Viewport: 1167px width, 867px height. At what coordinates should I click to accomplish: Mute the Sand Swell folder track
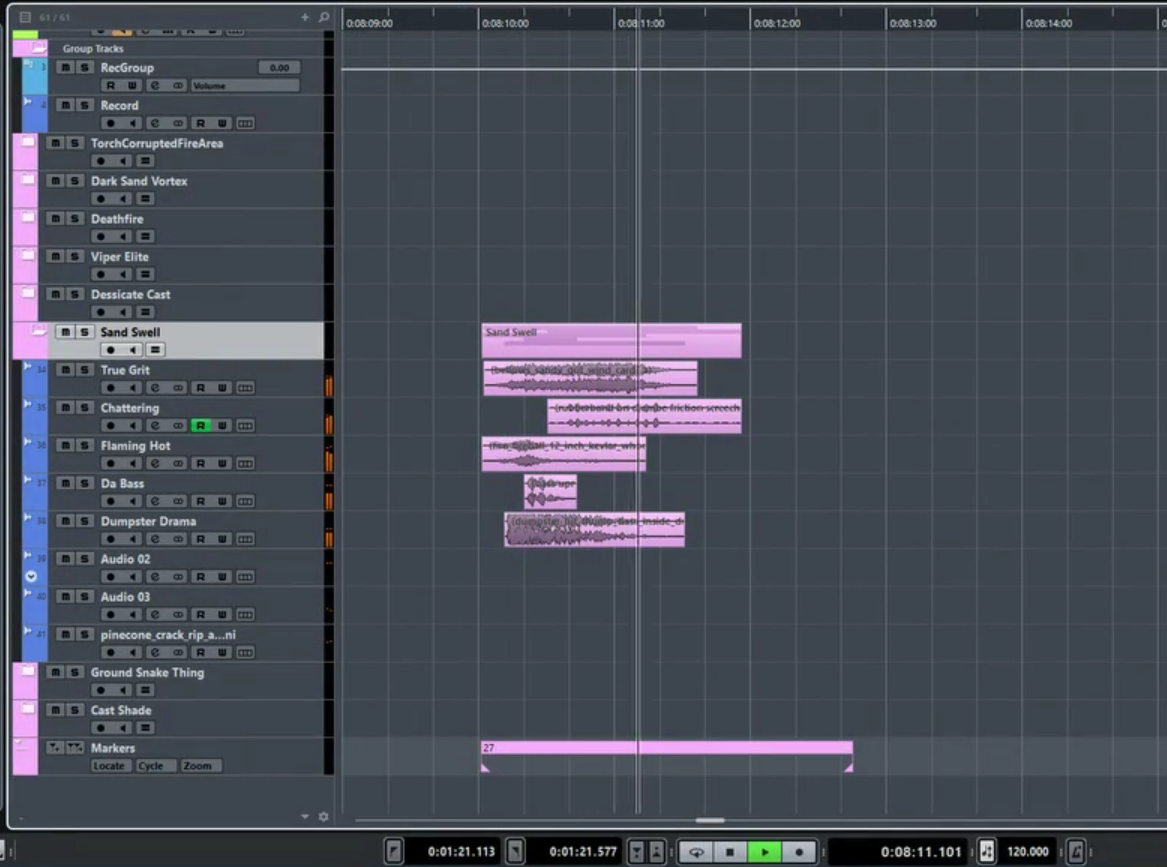click(x=65, y=332)
